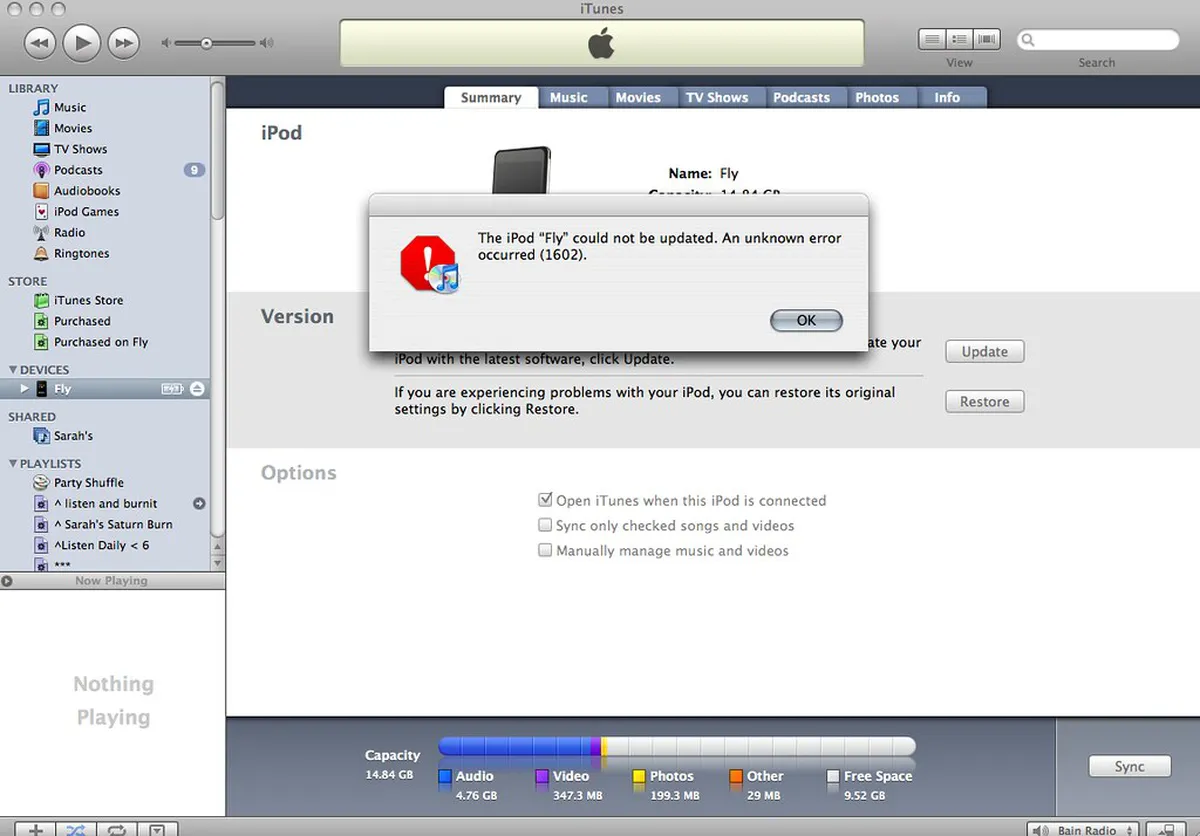Click the shuffle icon in bottom bar
This screenshot has width=1200, height=836.
(76, 829)
